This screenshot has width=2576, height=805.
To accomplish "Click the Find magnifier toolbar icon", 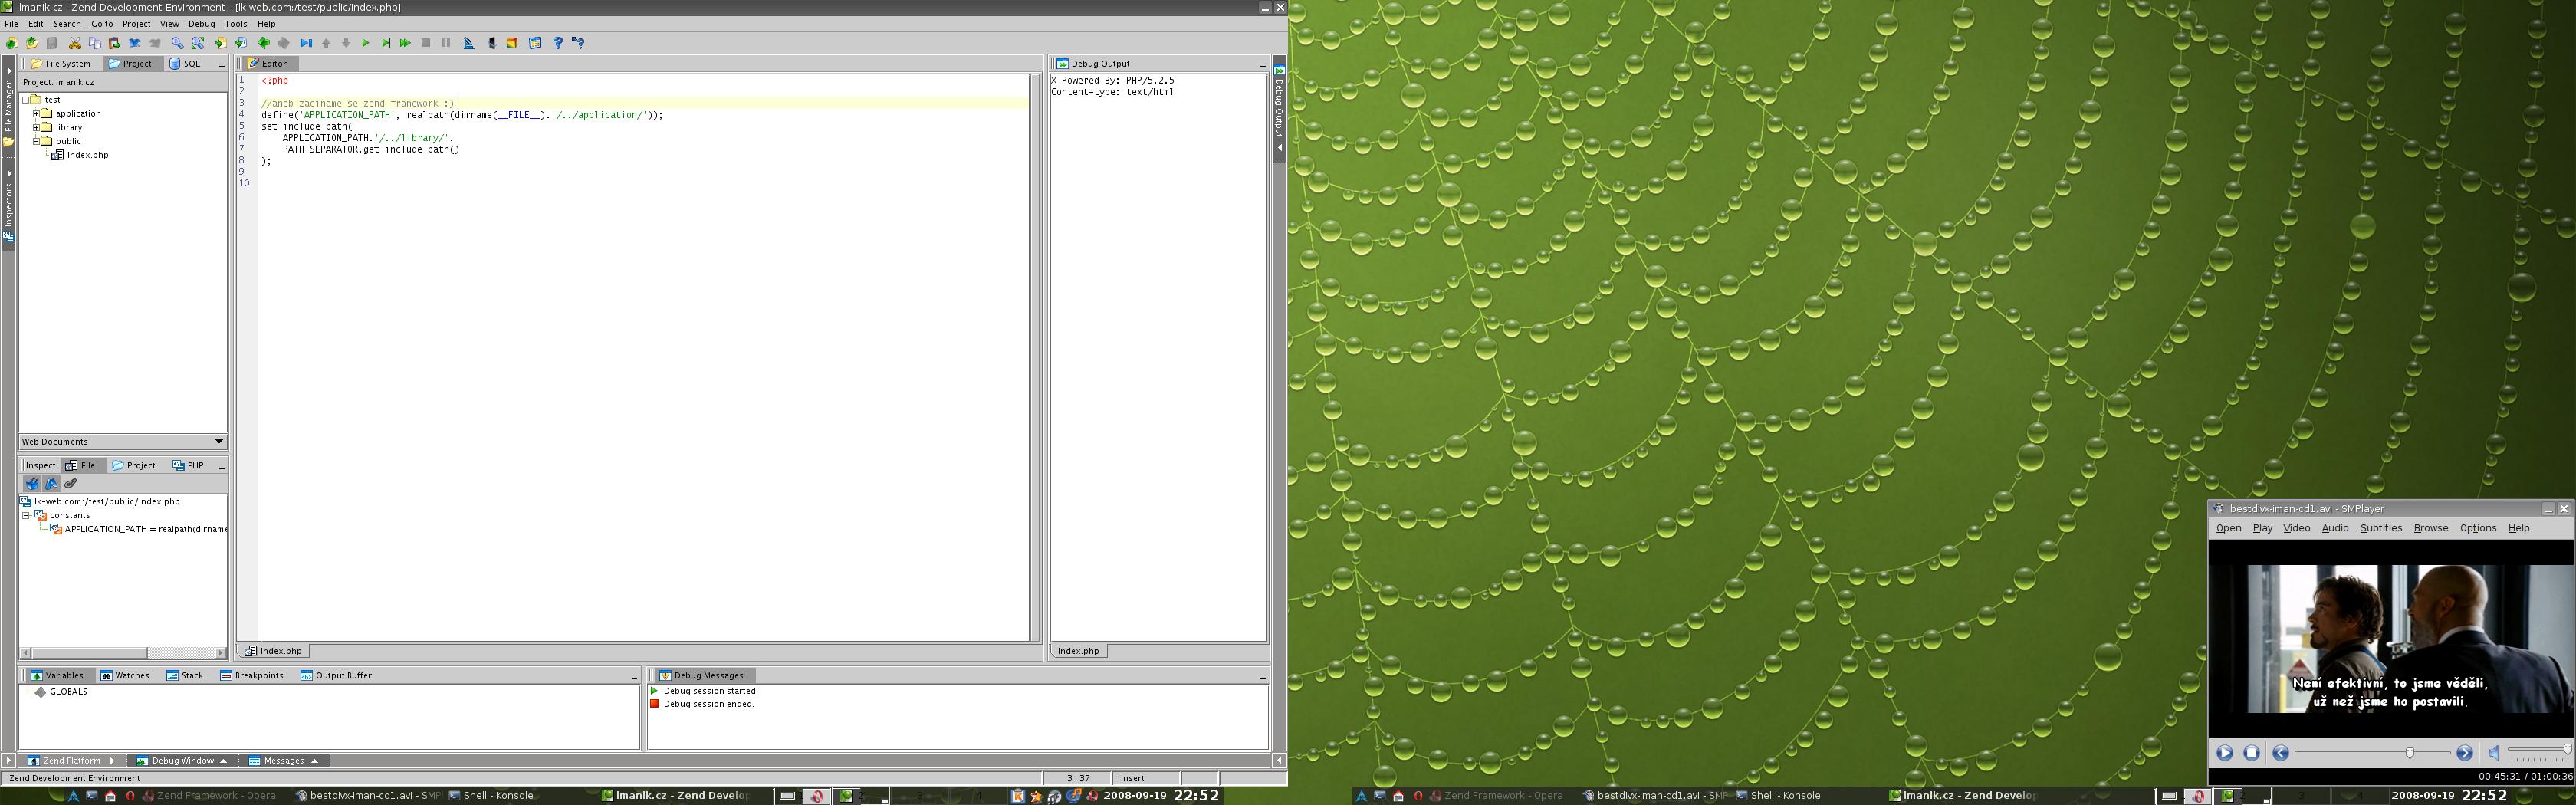I will click(x=177, y=43).
